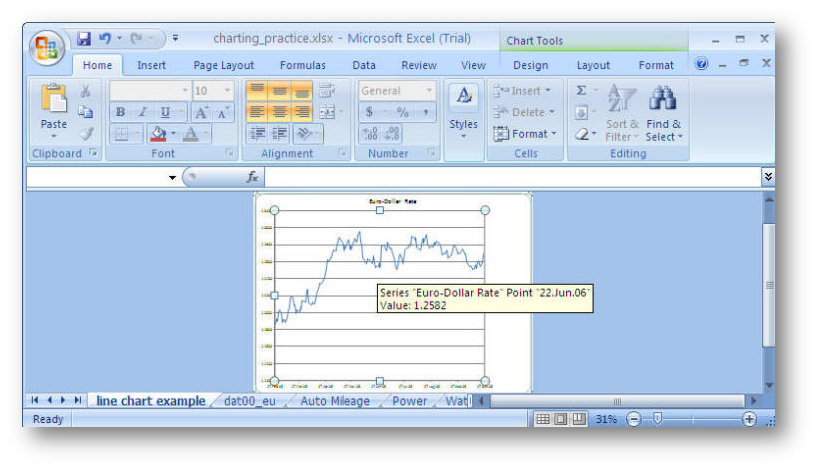The image size is (817, 469).
Task: Click the zoom slider handle
Action: (x=657, y=420)
